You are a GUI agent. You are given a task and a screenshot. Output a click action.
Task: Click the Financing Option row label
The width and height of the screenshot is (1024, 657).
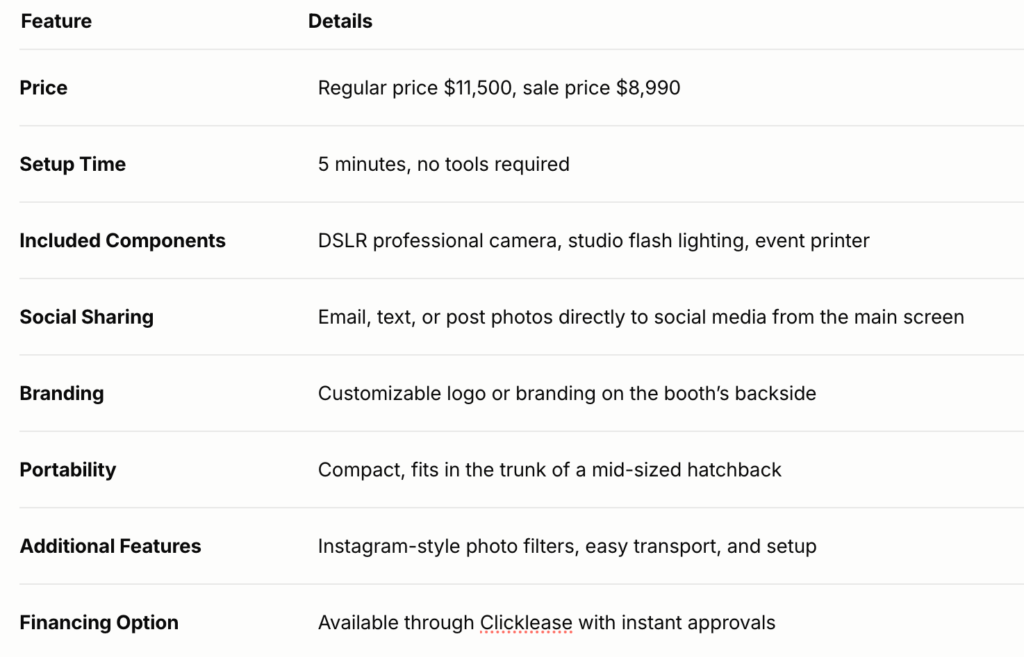coord(99,623)
